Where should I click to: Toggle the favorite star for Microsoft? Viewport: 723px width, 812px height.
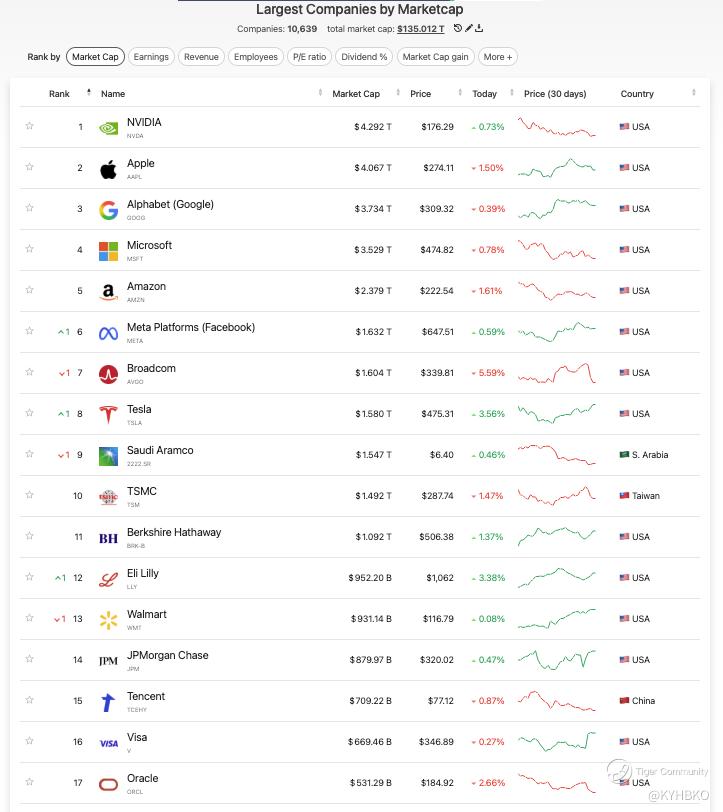point(30,249)
